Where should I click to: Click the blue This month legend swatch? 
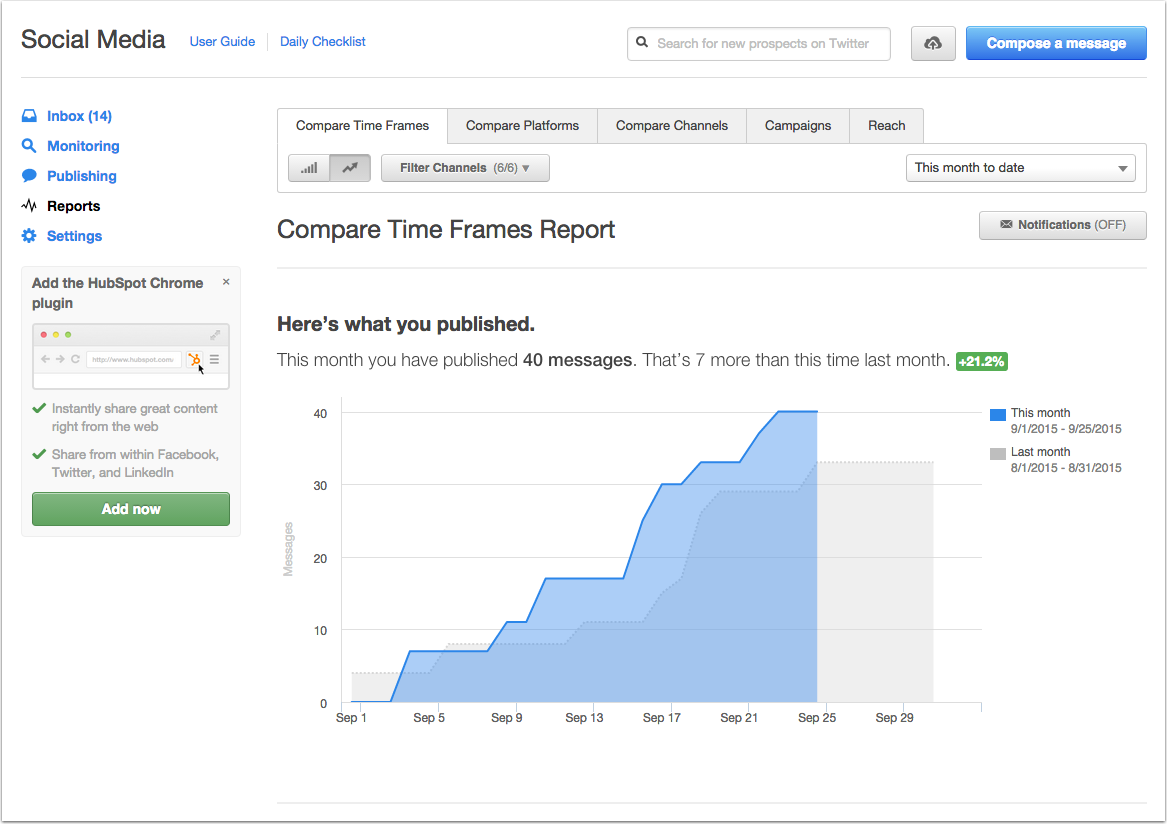[x=997, y=415]
